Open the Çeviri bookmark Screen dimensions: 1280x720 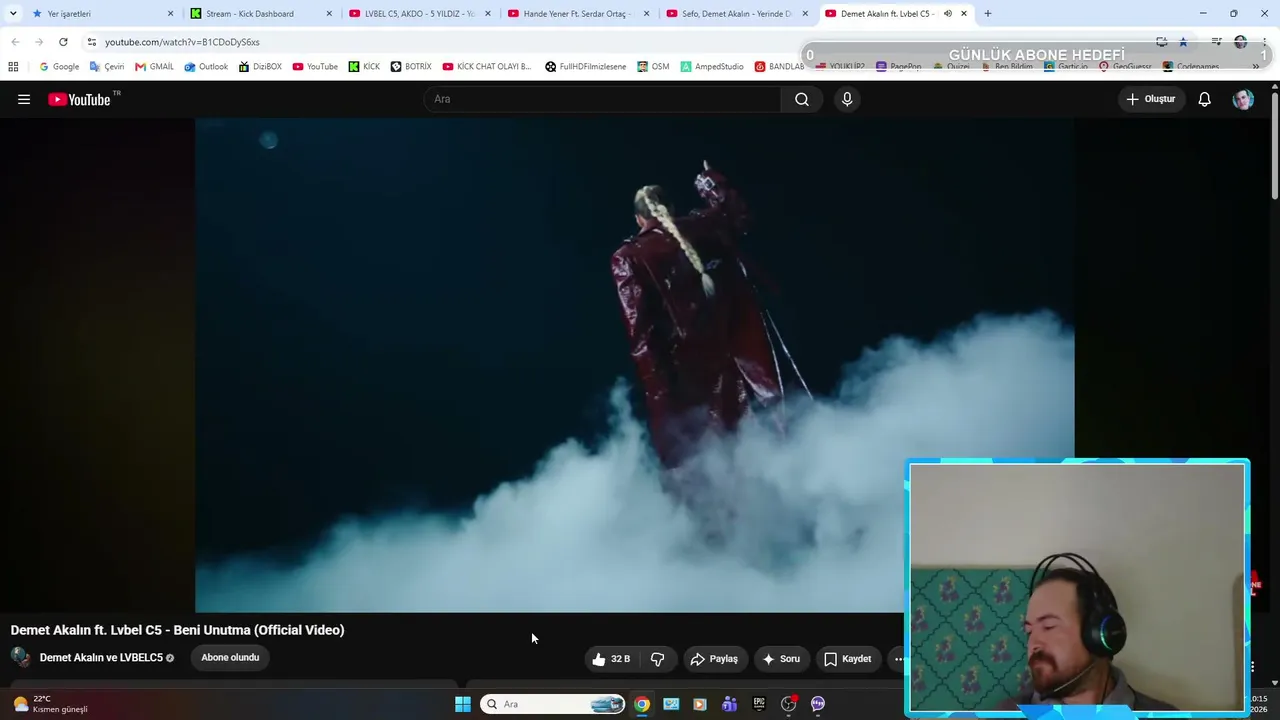coord(107,67)
